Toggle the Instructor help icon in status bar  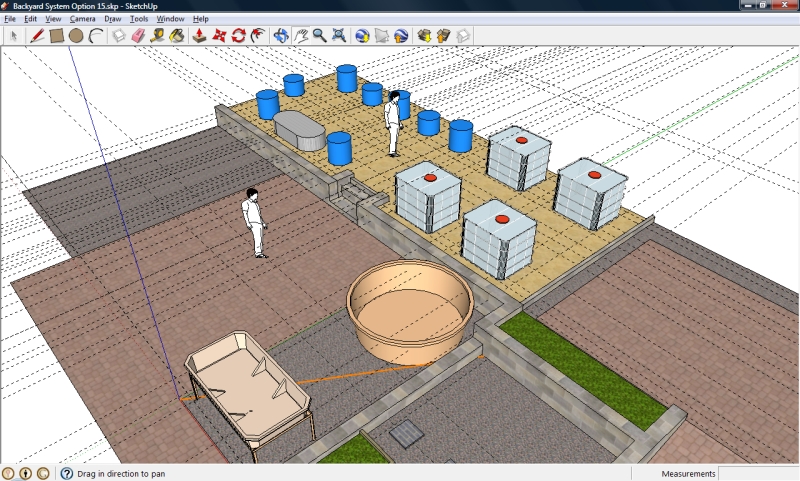[67, 473]
